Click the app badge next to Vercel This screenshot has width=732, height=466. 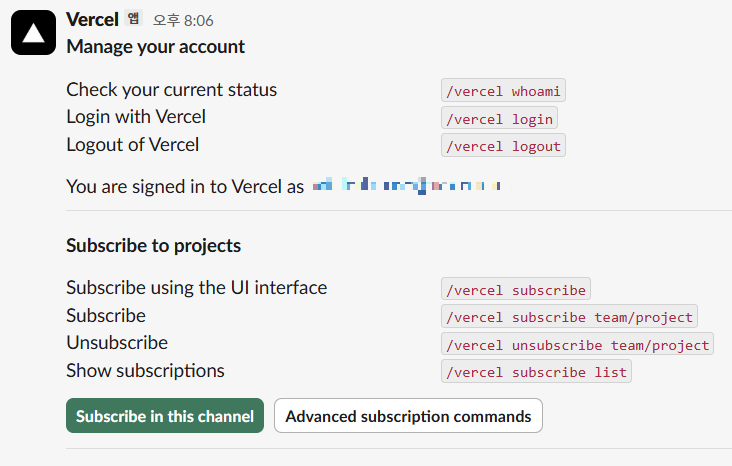(x=133, y=19)
